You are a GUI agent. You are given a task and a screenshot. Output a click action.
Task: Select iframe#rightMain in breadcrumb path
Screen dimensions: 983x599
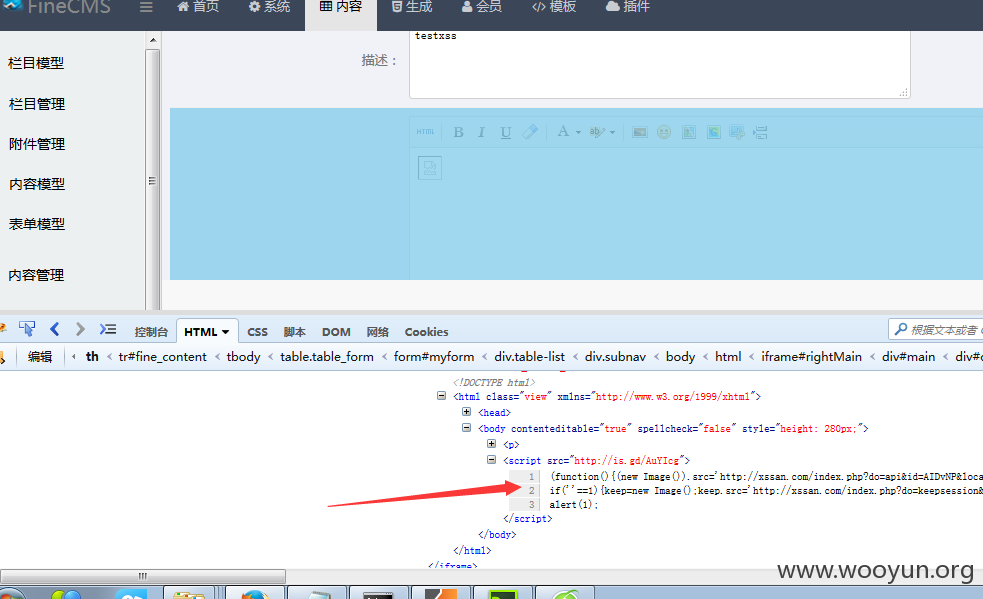point(811,357)
